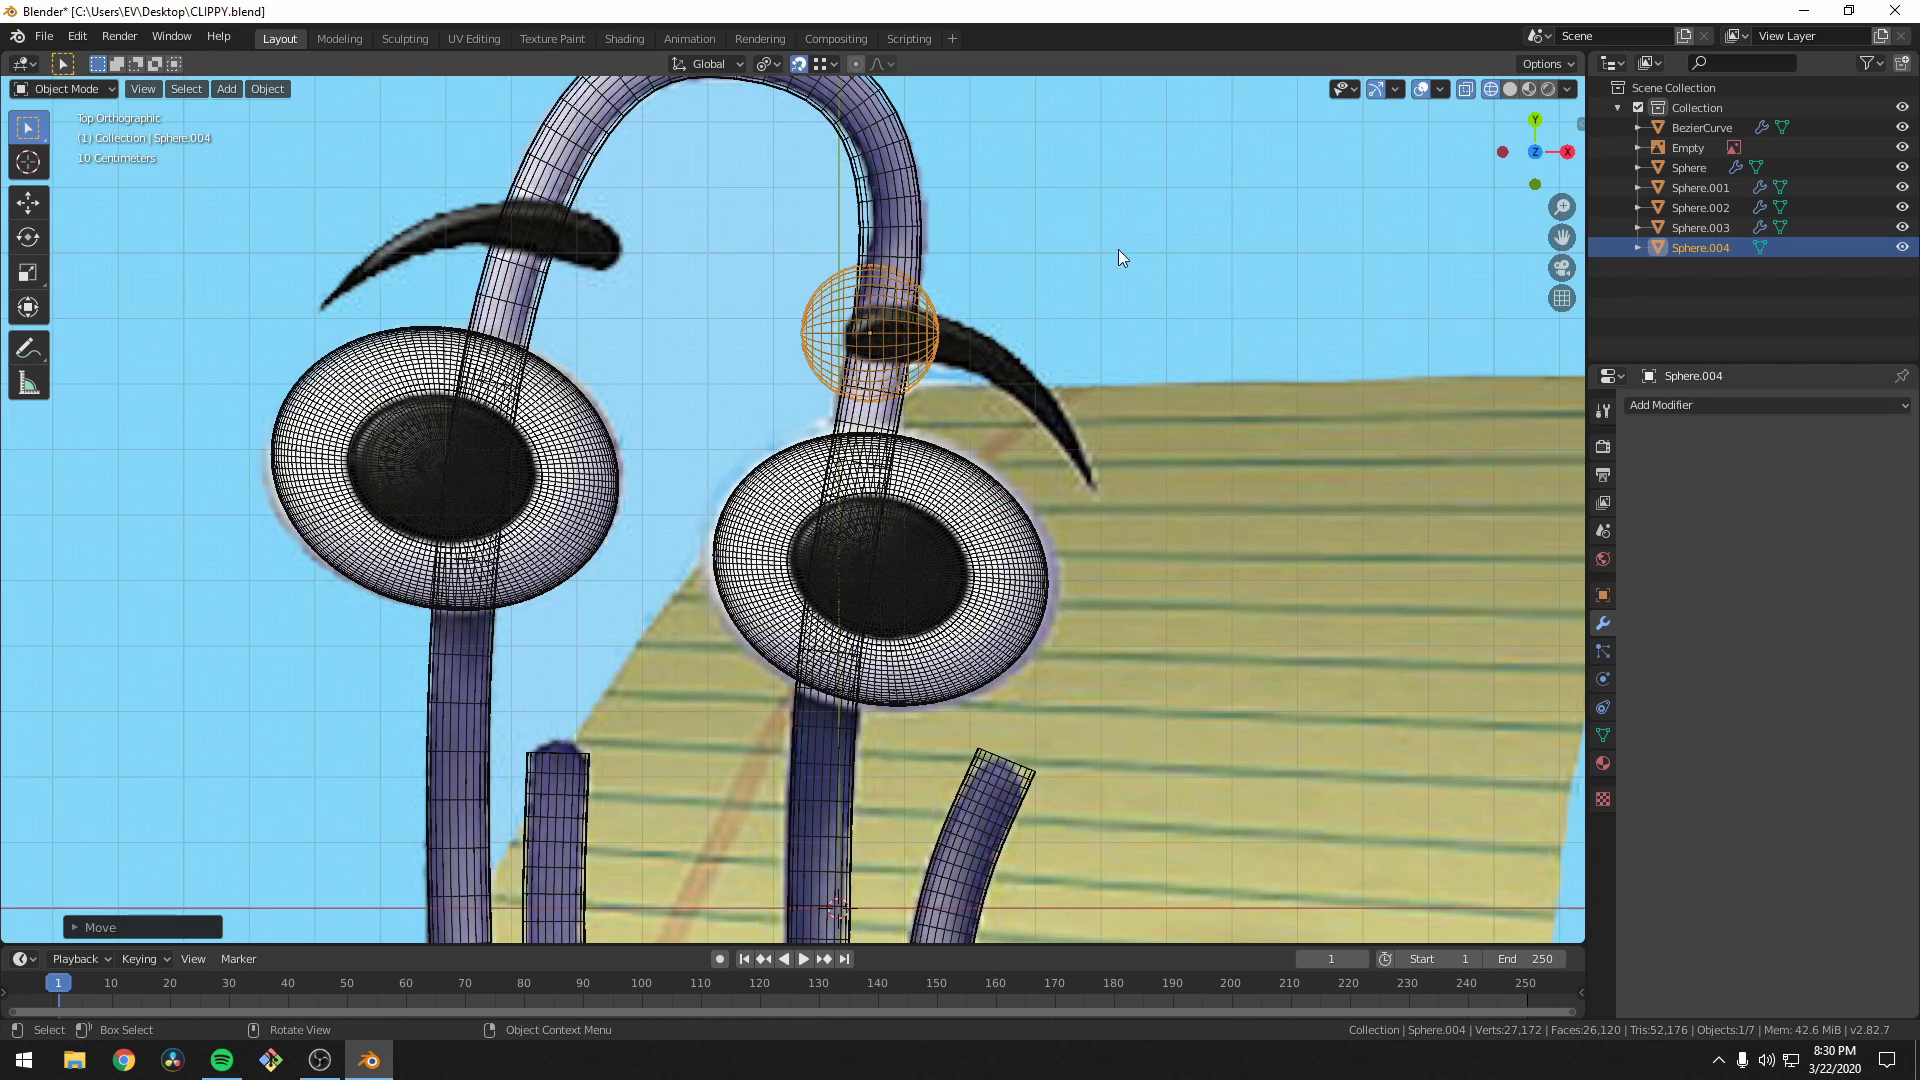Open the Render menu
The width and height of the screenshot is (1920, 1080).
[119, 36]
